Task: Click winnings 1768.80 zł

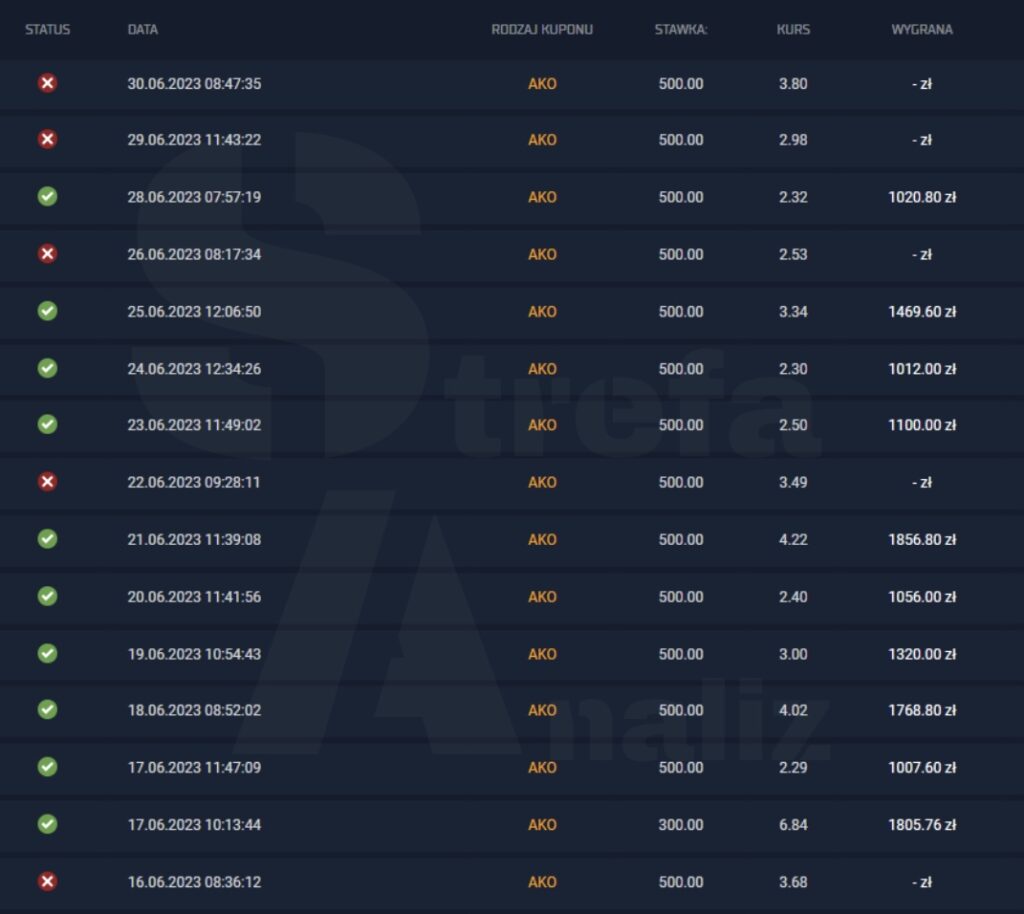Action: (921, 710)
